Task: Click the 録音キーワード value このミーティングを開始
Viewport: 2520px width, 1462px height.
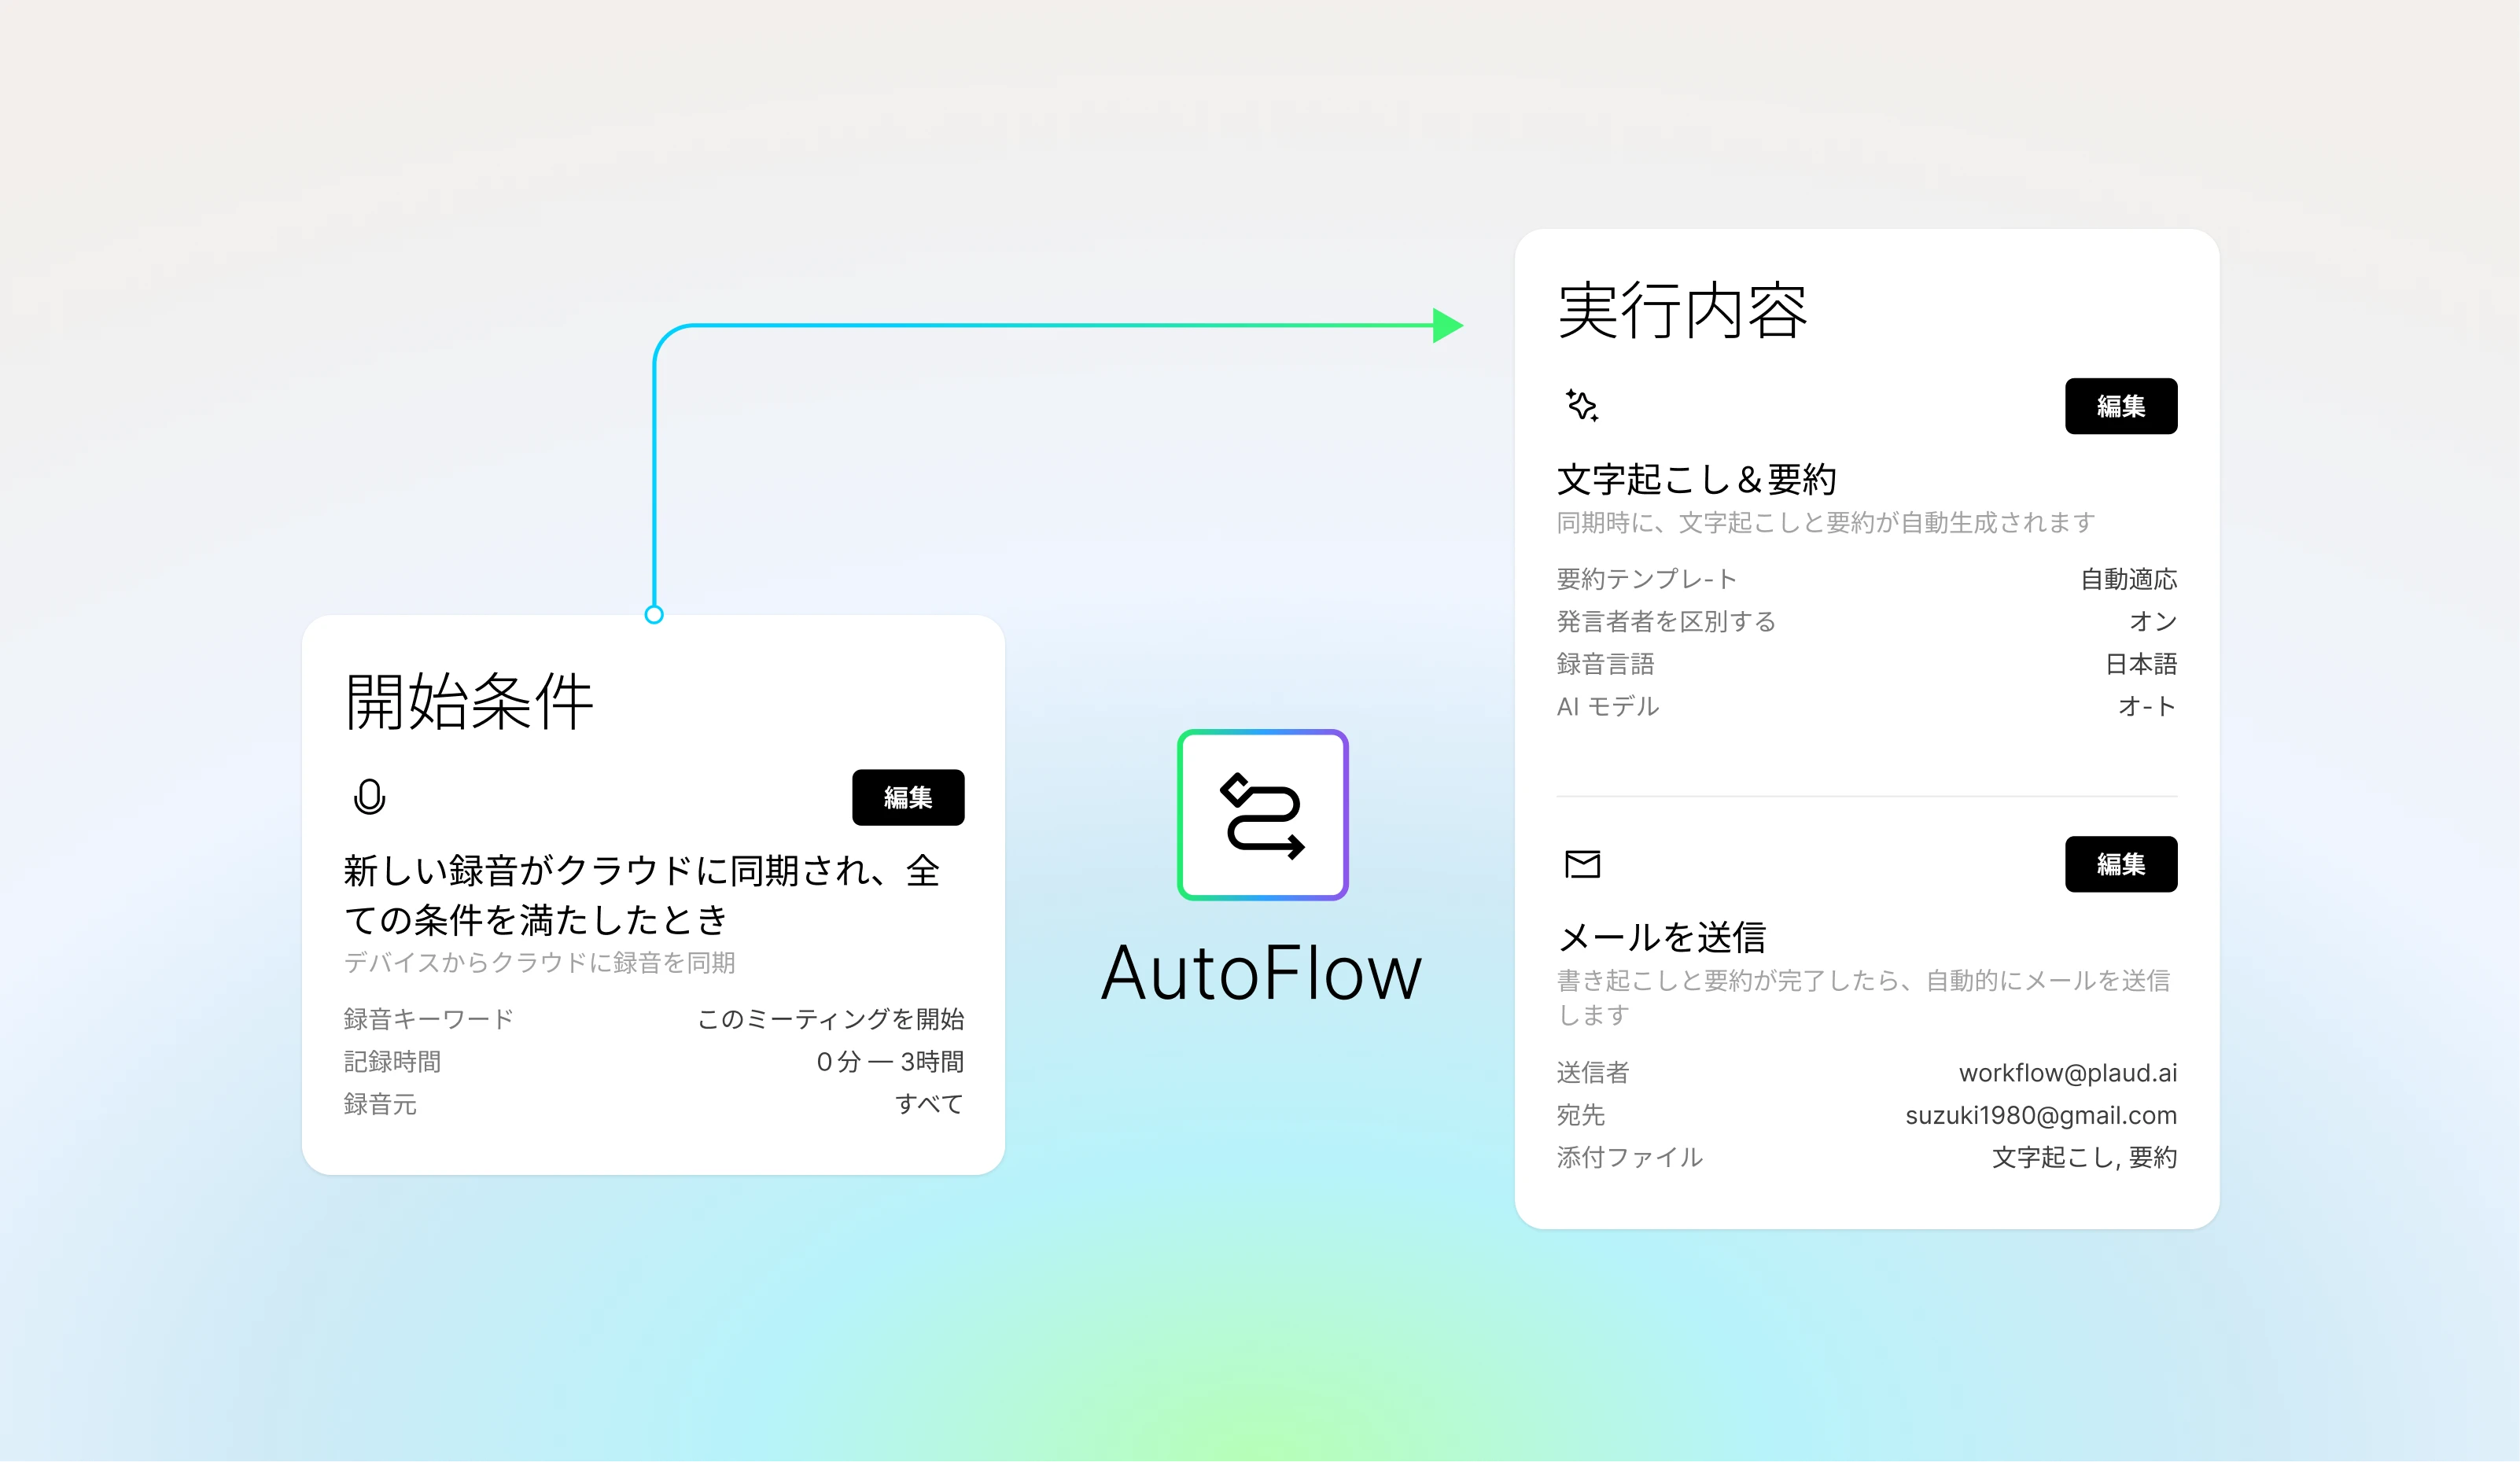Action: point(830,1019)
